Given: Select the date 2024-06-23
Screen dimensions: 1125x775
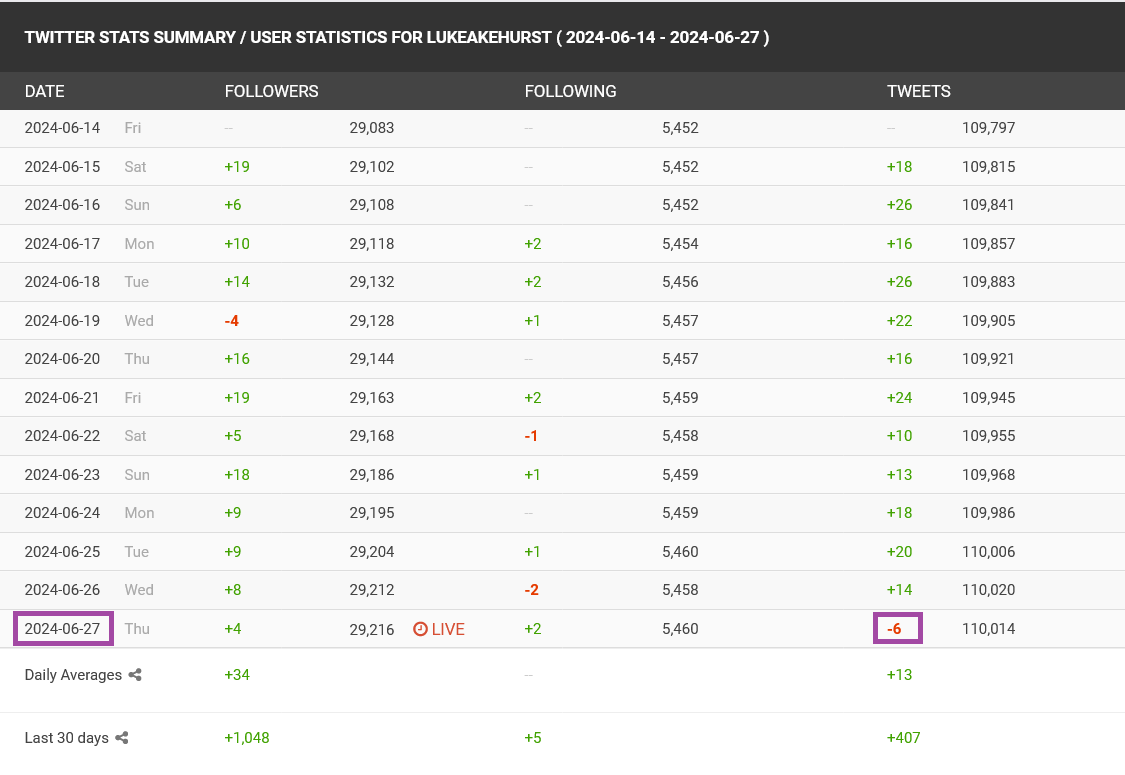Looking at the screenshot, I should (62, 474).
